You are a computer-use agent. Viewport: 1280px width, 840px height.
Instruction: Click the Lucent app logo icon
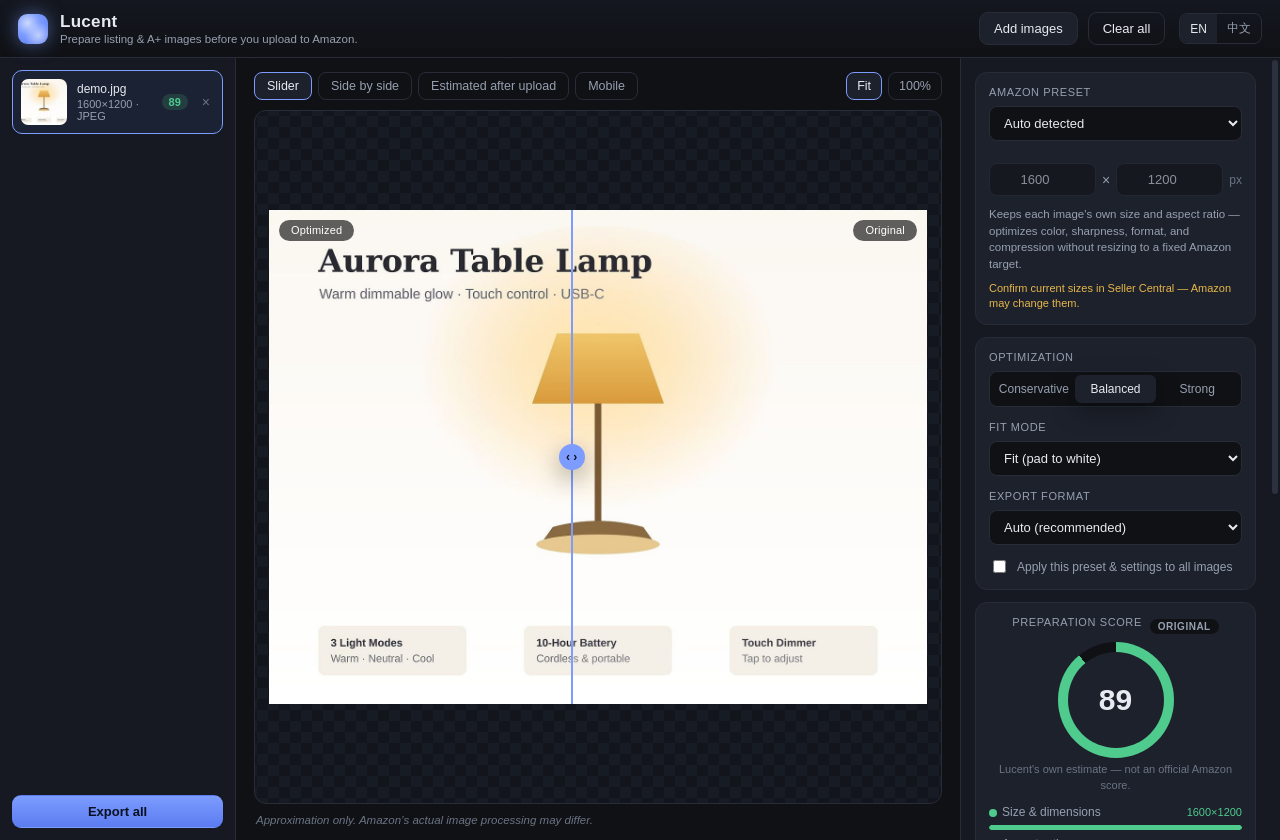33,29
